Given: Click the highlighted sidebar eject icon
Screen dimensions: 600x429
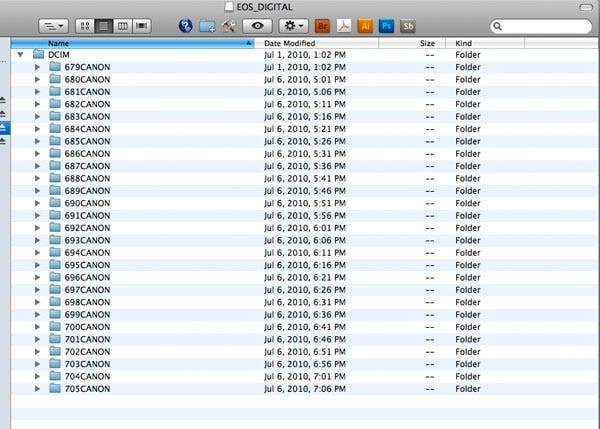Looking at the screenshot, I should click(x=3, y=127).
